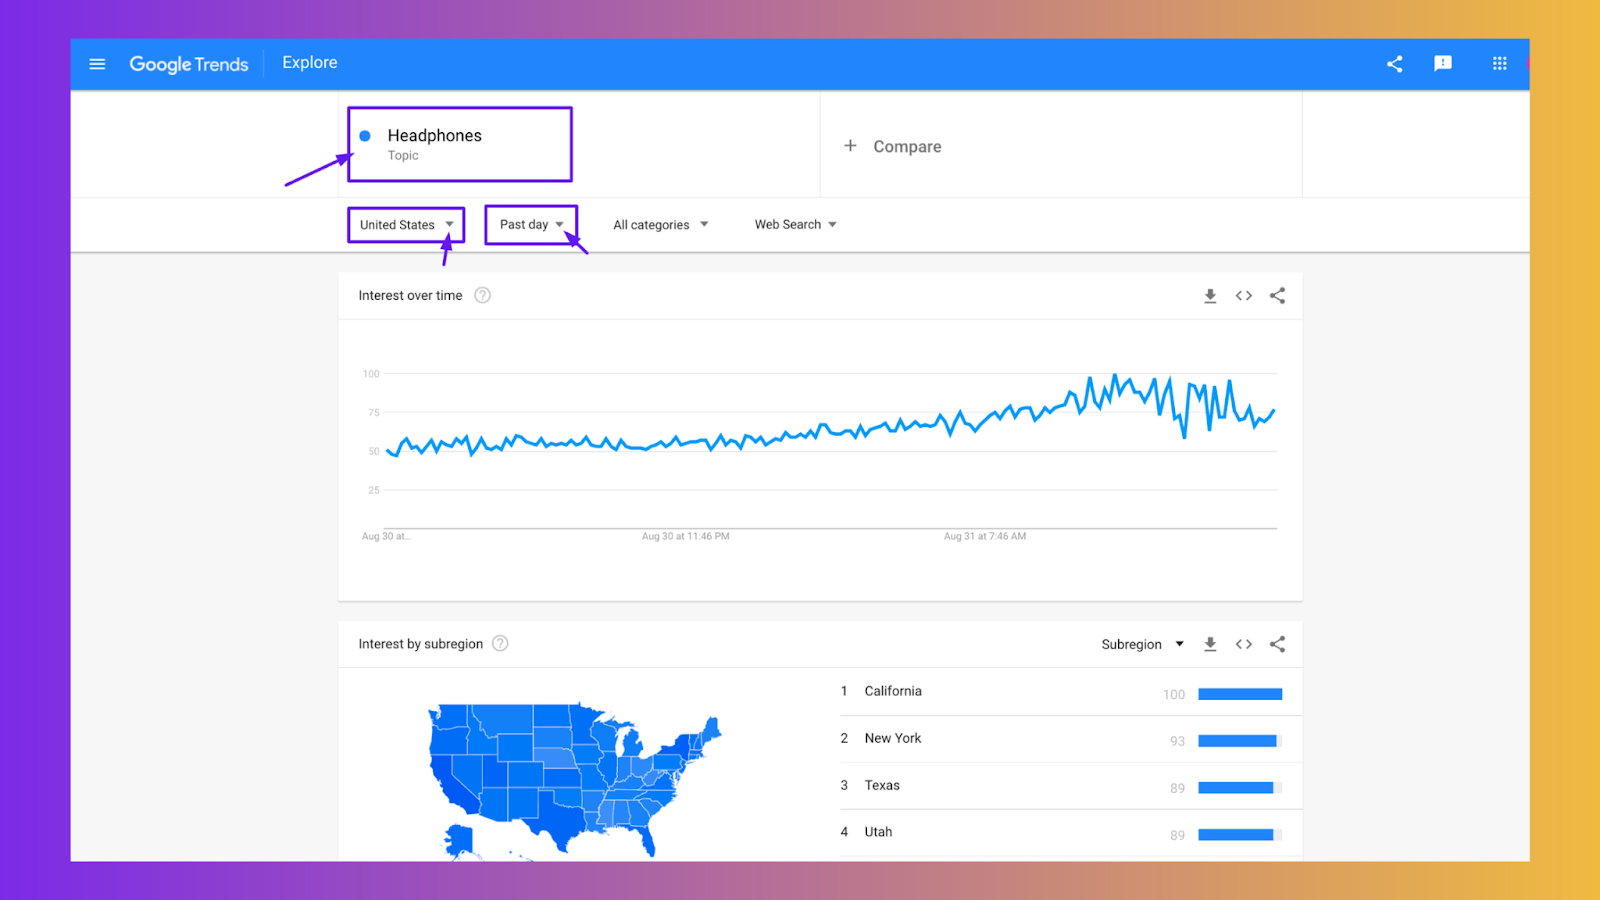Open the Google apps grid
The height and width of the screenshot is (900, 1600).
click(x=1499, y=64)
